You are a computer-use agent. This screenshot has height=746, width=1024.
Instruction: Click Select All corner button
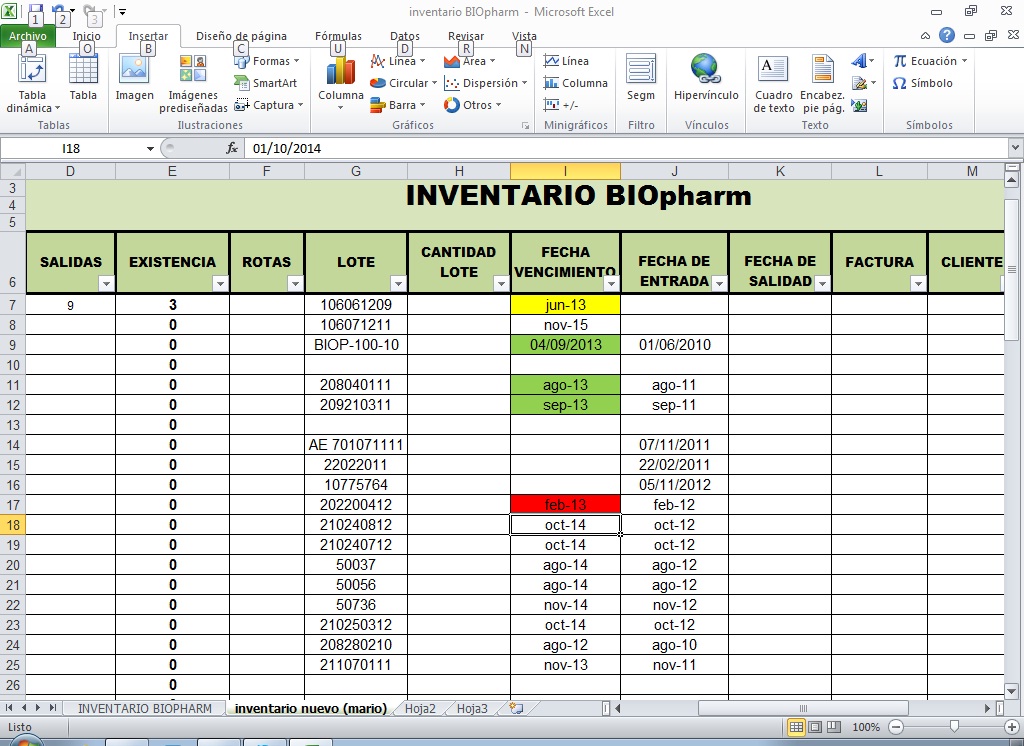coord(12,171)
